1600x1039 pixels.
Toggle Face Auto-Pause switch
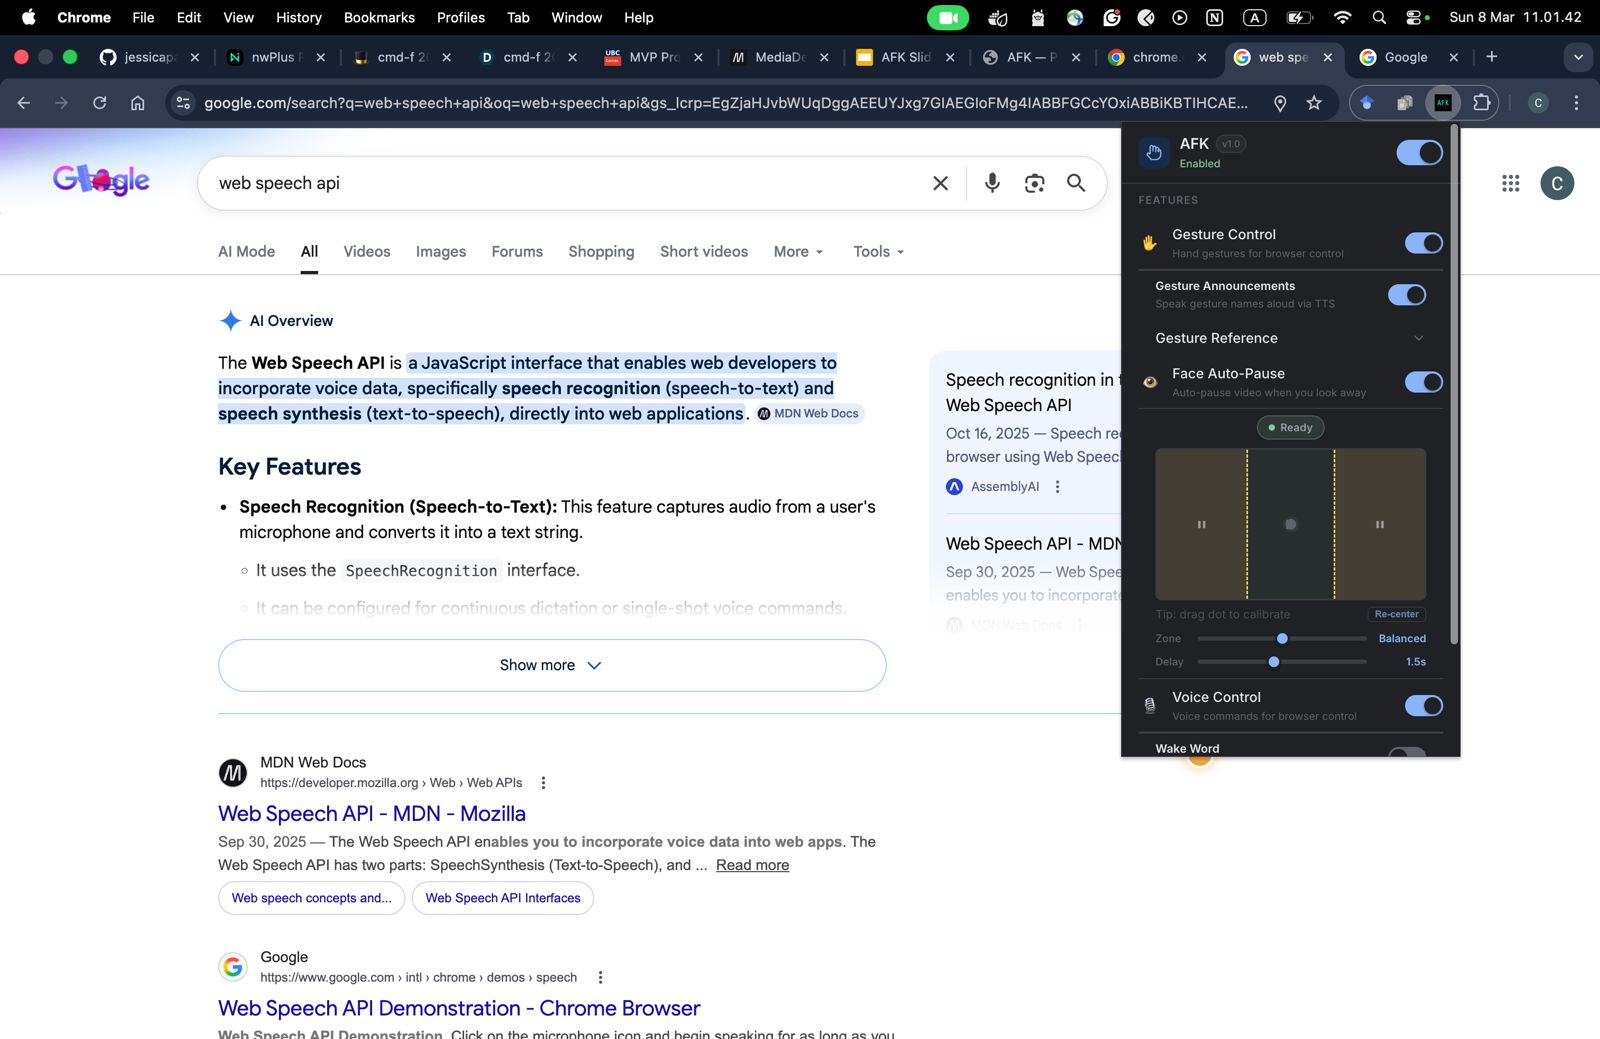(1423, 382)
